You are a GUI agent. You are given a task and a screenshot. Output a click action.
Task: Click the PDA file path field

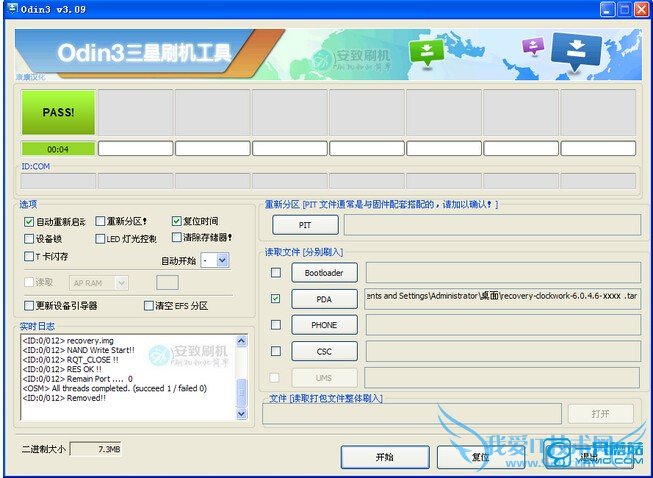coord(502,299)
